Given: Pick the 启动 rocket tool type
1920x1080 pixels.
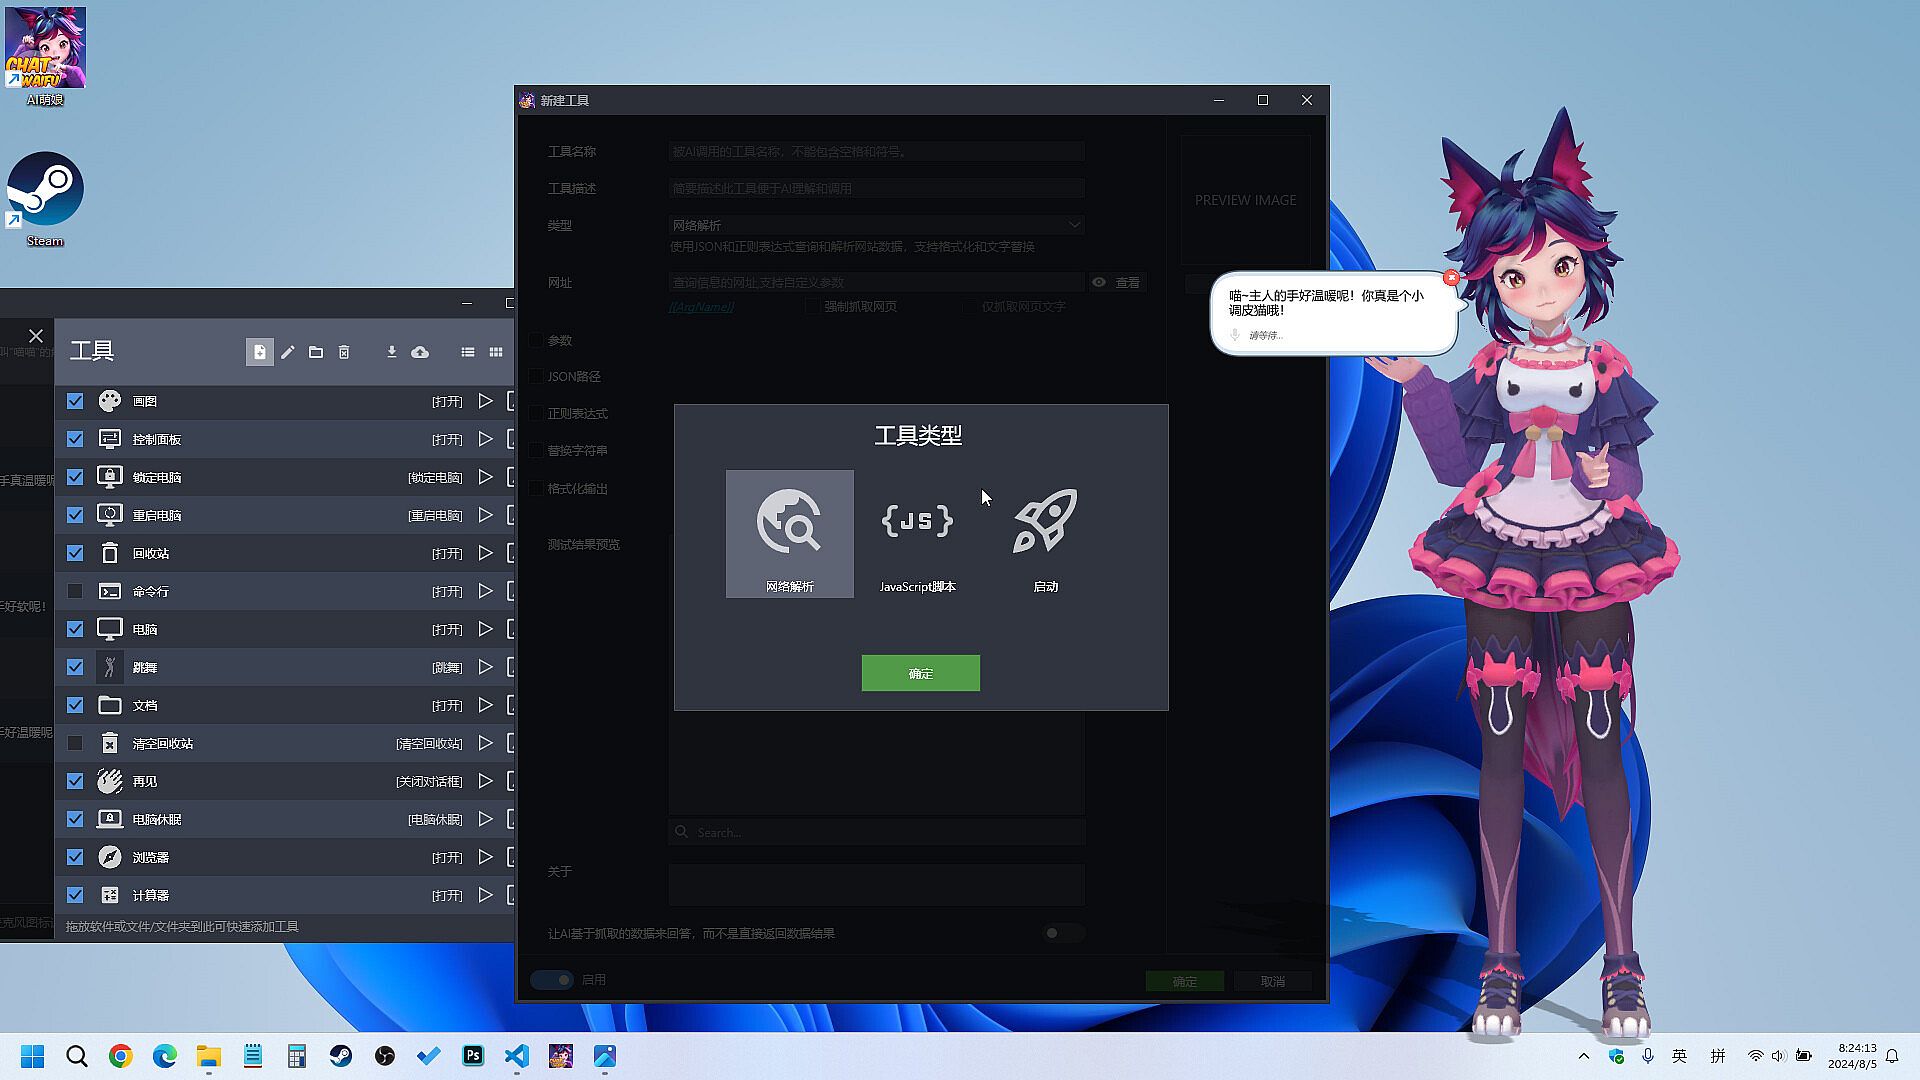Looking at the screenshot, I should (x=1045, y=533).
